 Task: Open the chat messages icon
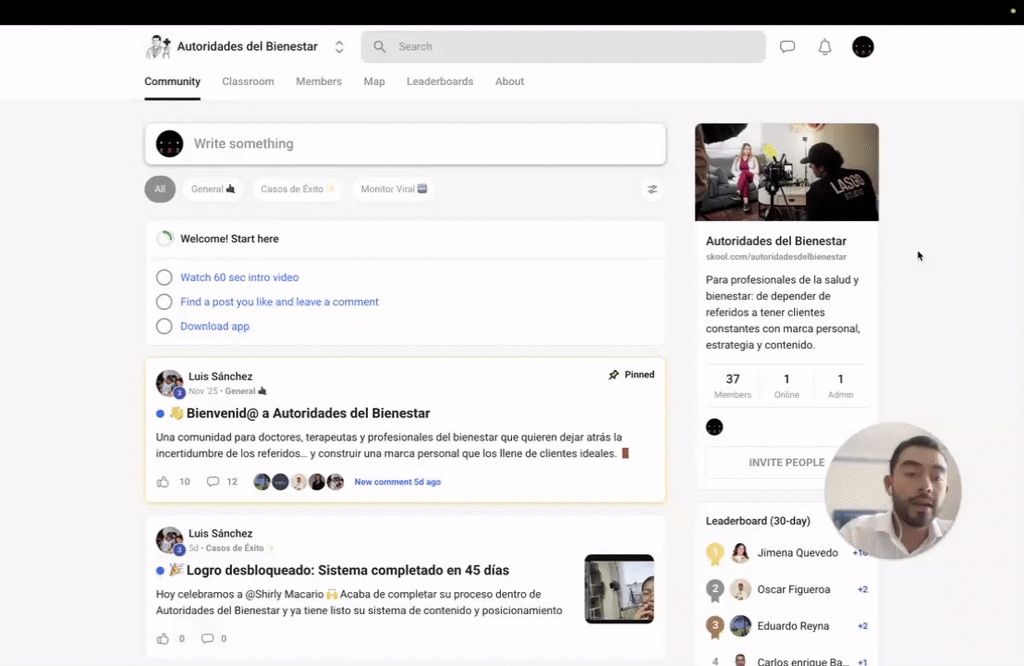(x=787, y=46)
